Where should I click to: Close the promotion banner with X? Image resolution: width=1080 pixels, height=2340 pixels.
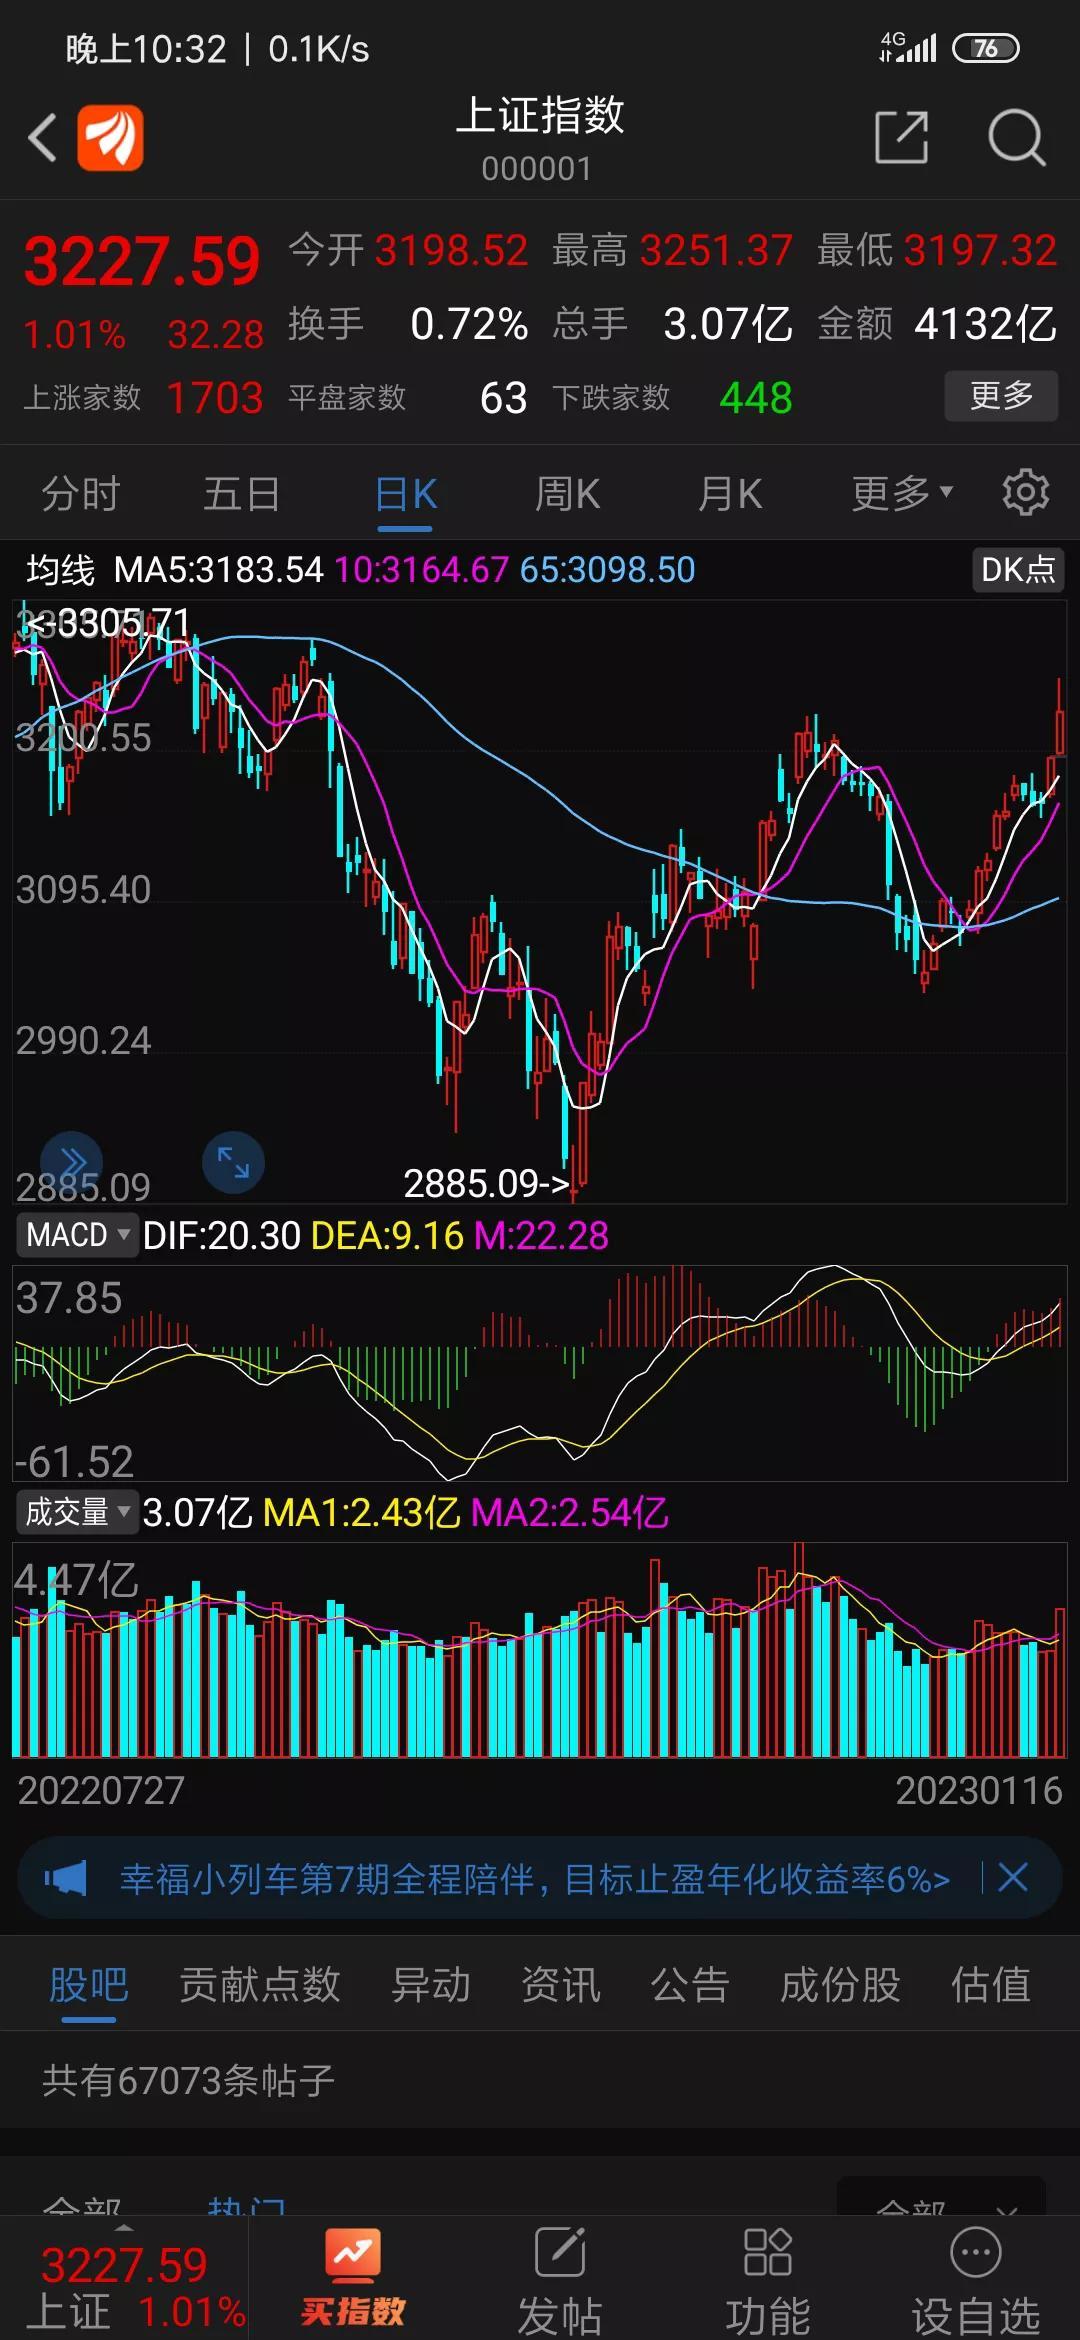click(x=1013, y=1878)
